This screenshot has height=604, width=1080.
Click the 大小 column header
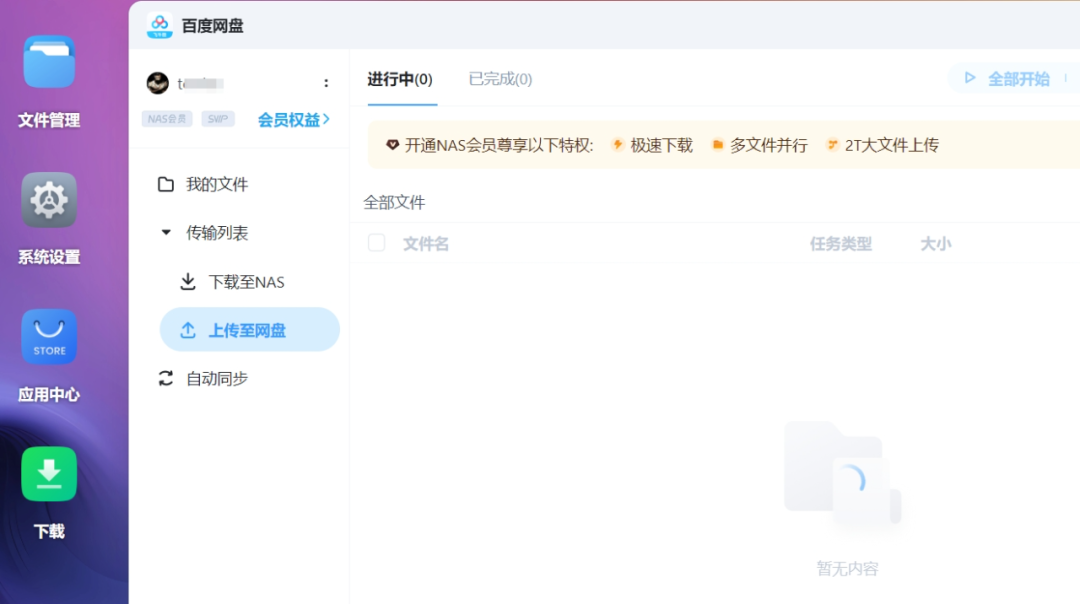(936, 244)
